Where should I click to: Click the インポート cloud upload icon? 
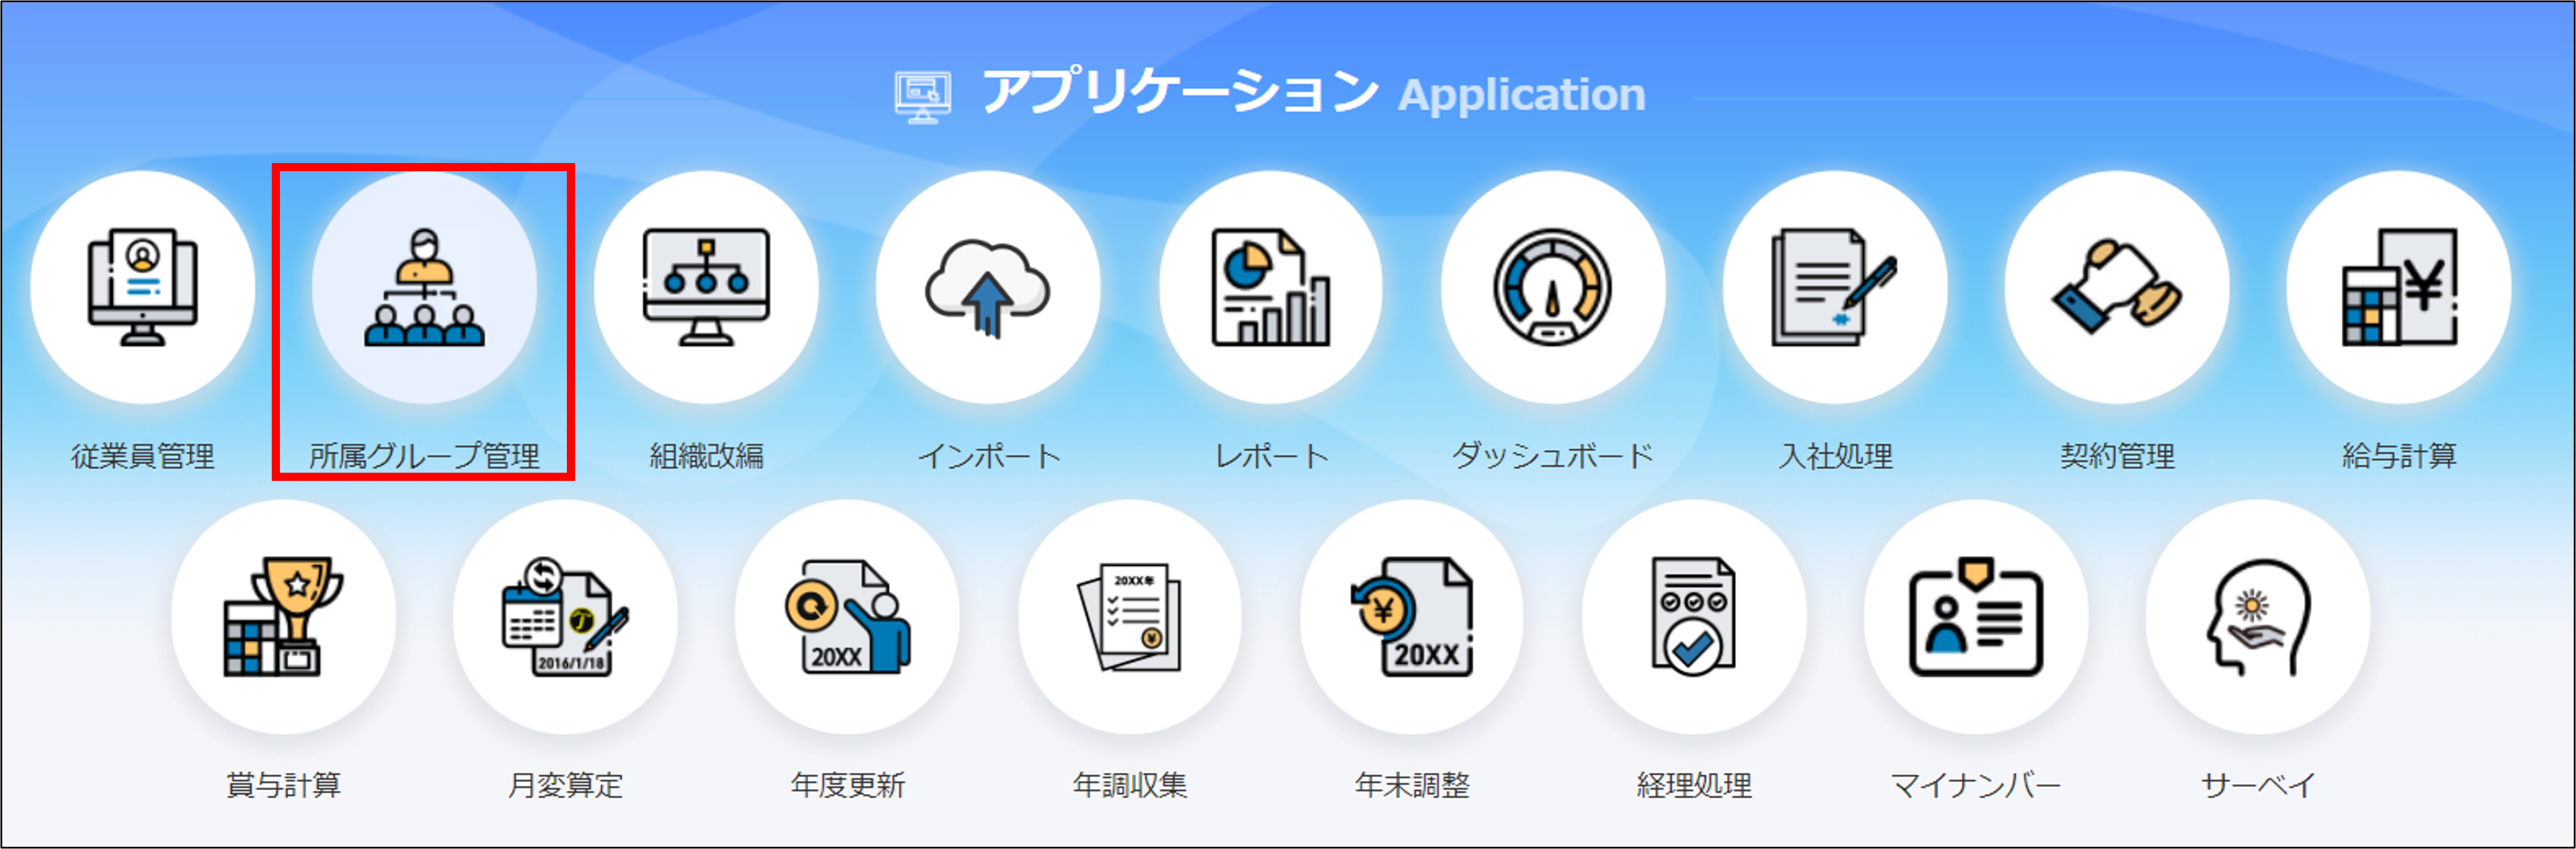tap(988, 287)
